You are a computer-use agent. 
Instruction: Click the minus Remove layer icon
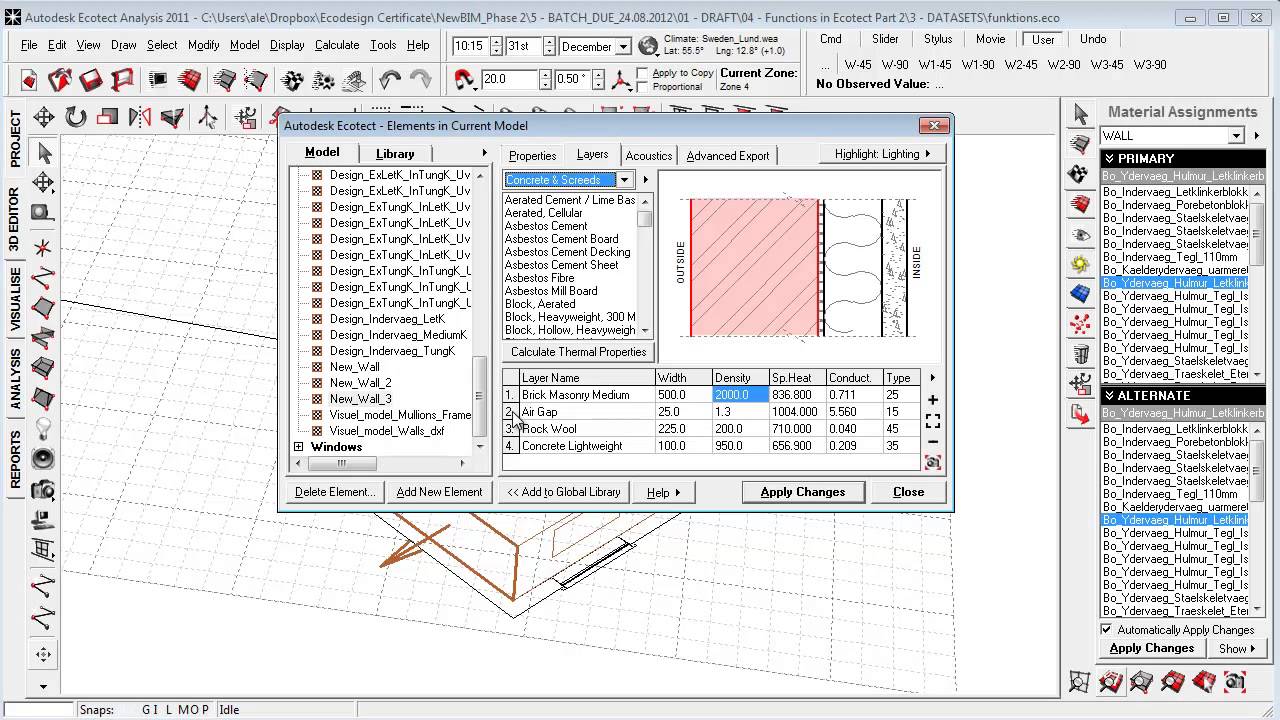[933, 442]
